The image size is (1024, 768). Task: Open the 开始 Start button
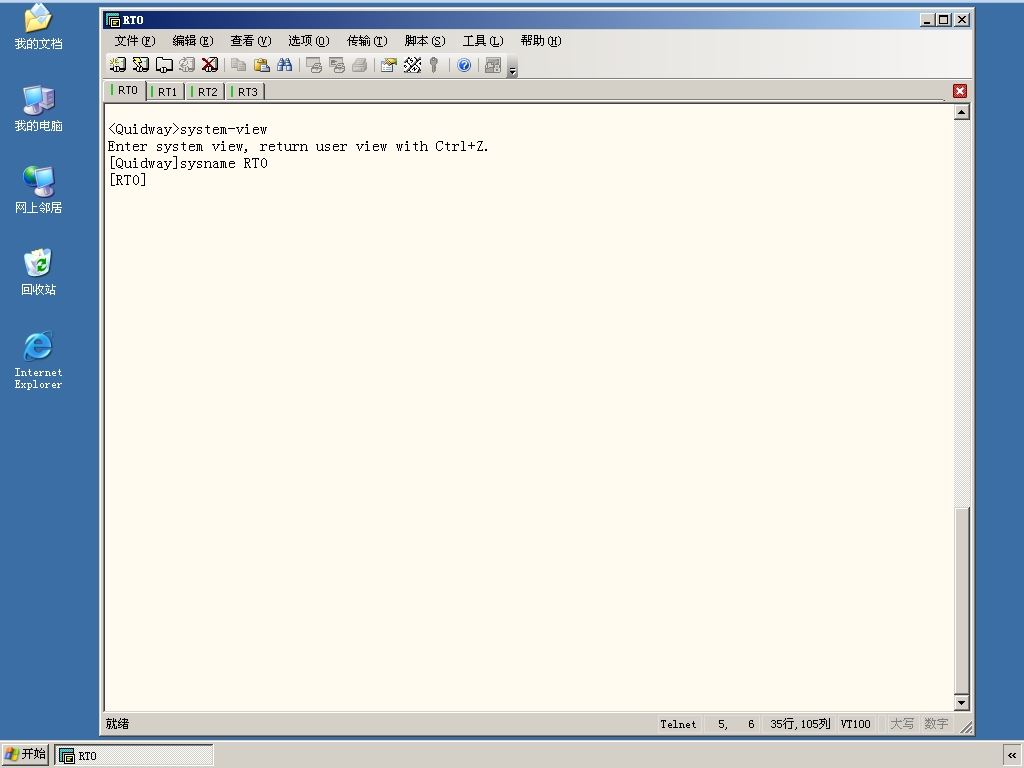pos(25,754)
